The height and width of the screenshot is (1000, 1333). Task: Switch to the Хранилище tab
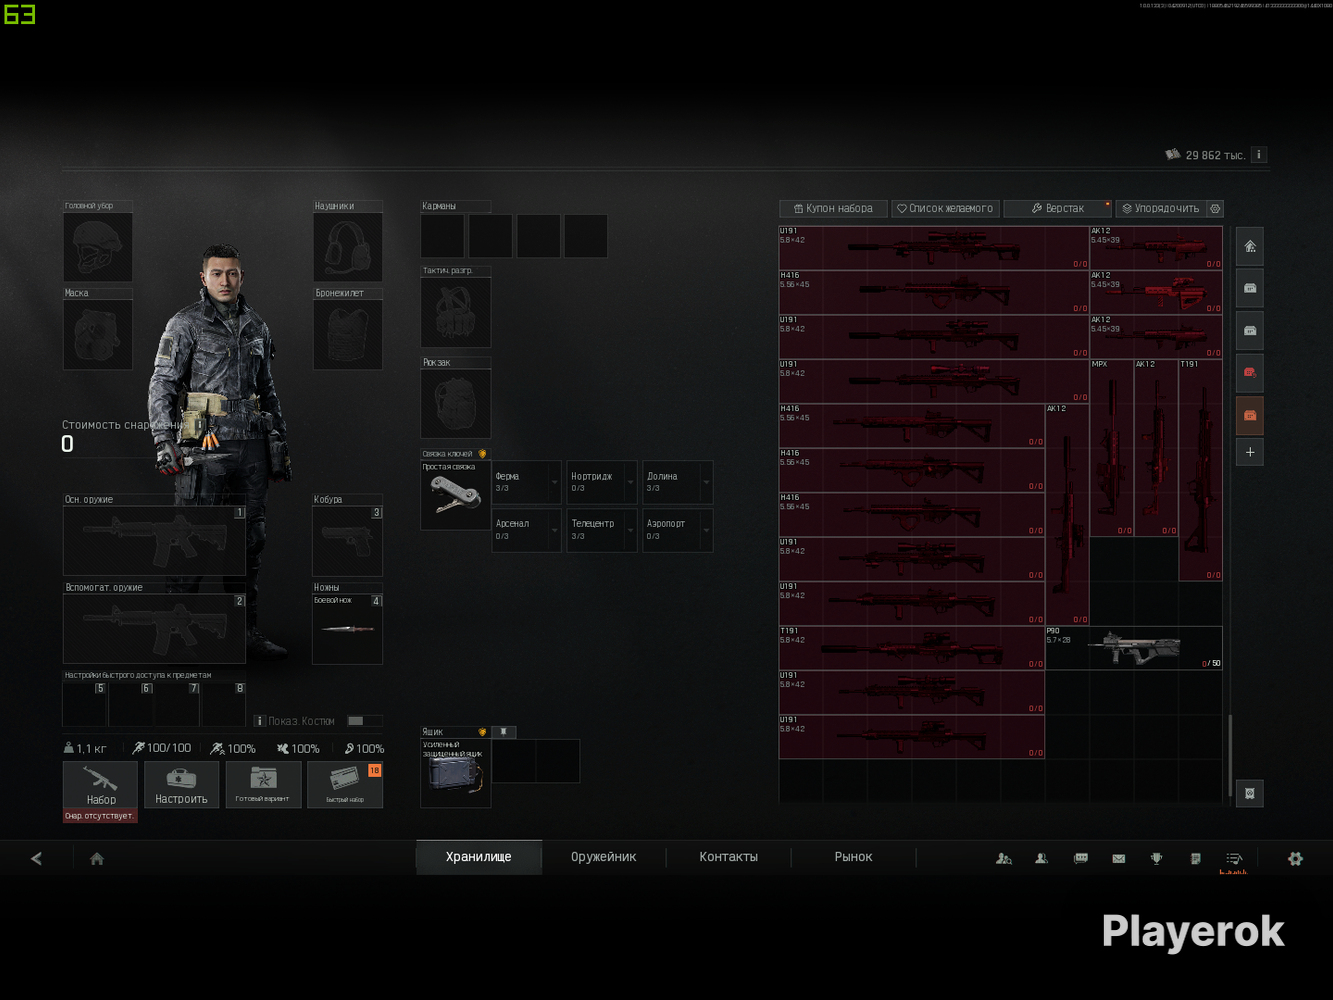click(479, 857)
